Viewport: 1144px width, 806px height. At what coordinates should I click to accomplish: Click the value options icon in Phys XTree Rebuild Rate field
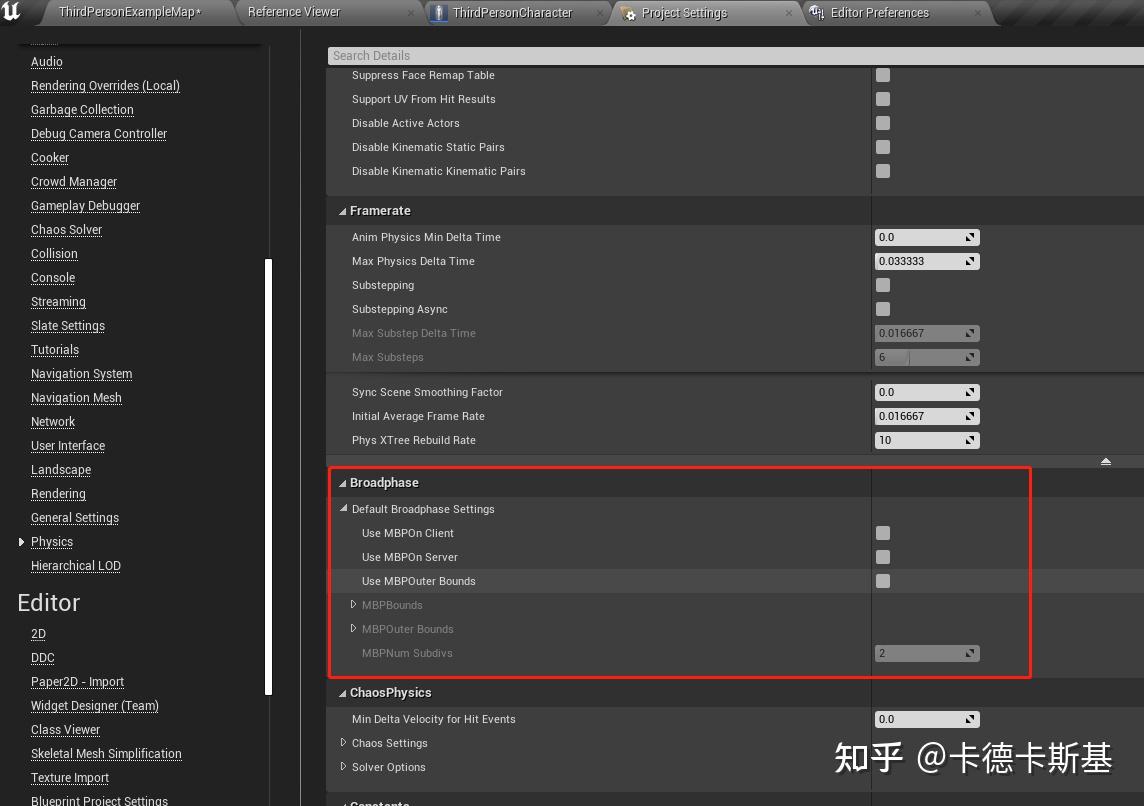pos(970,440)
